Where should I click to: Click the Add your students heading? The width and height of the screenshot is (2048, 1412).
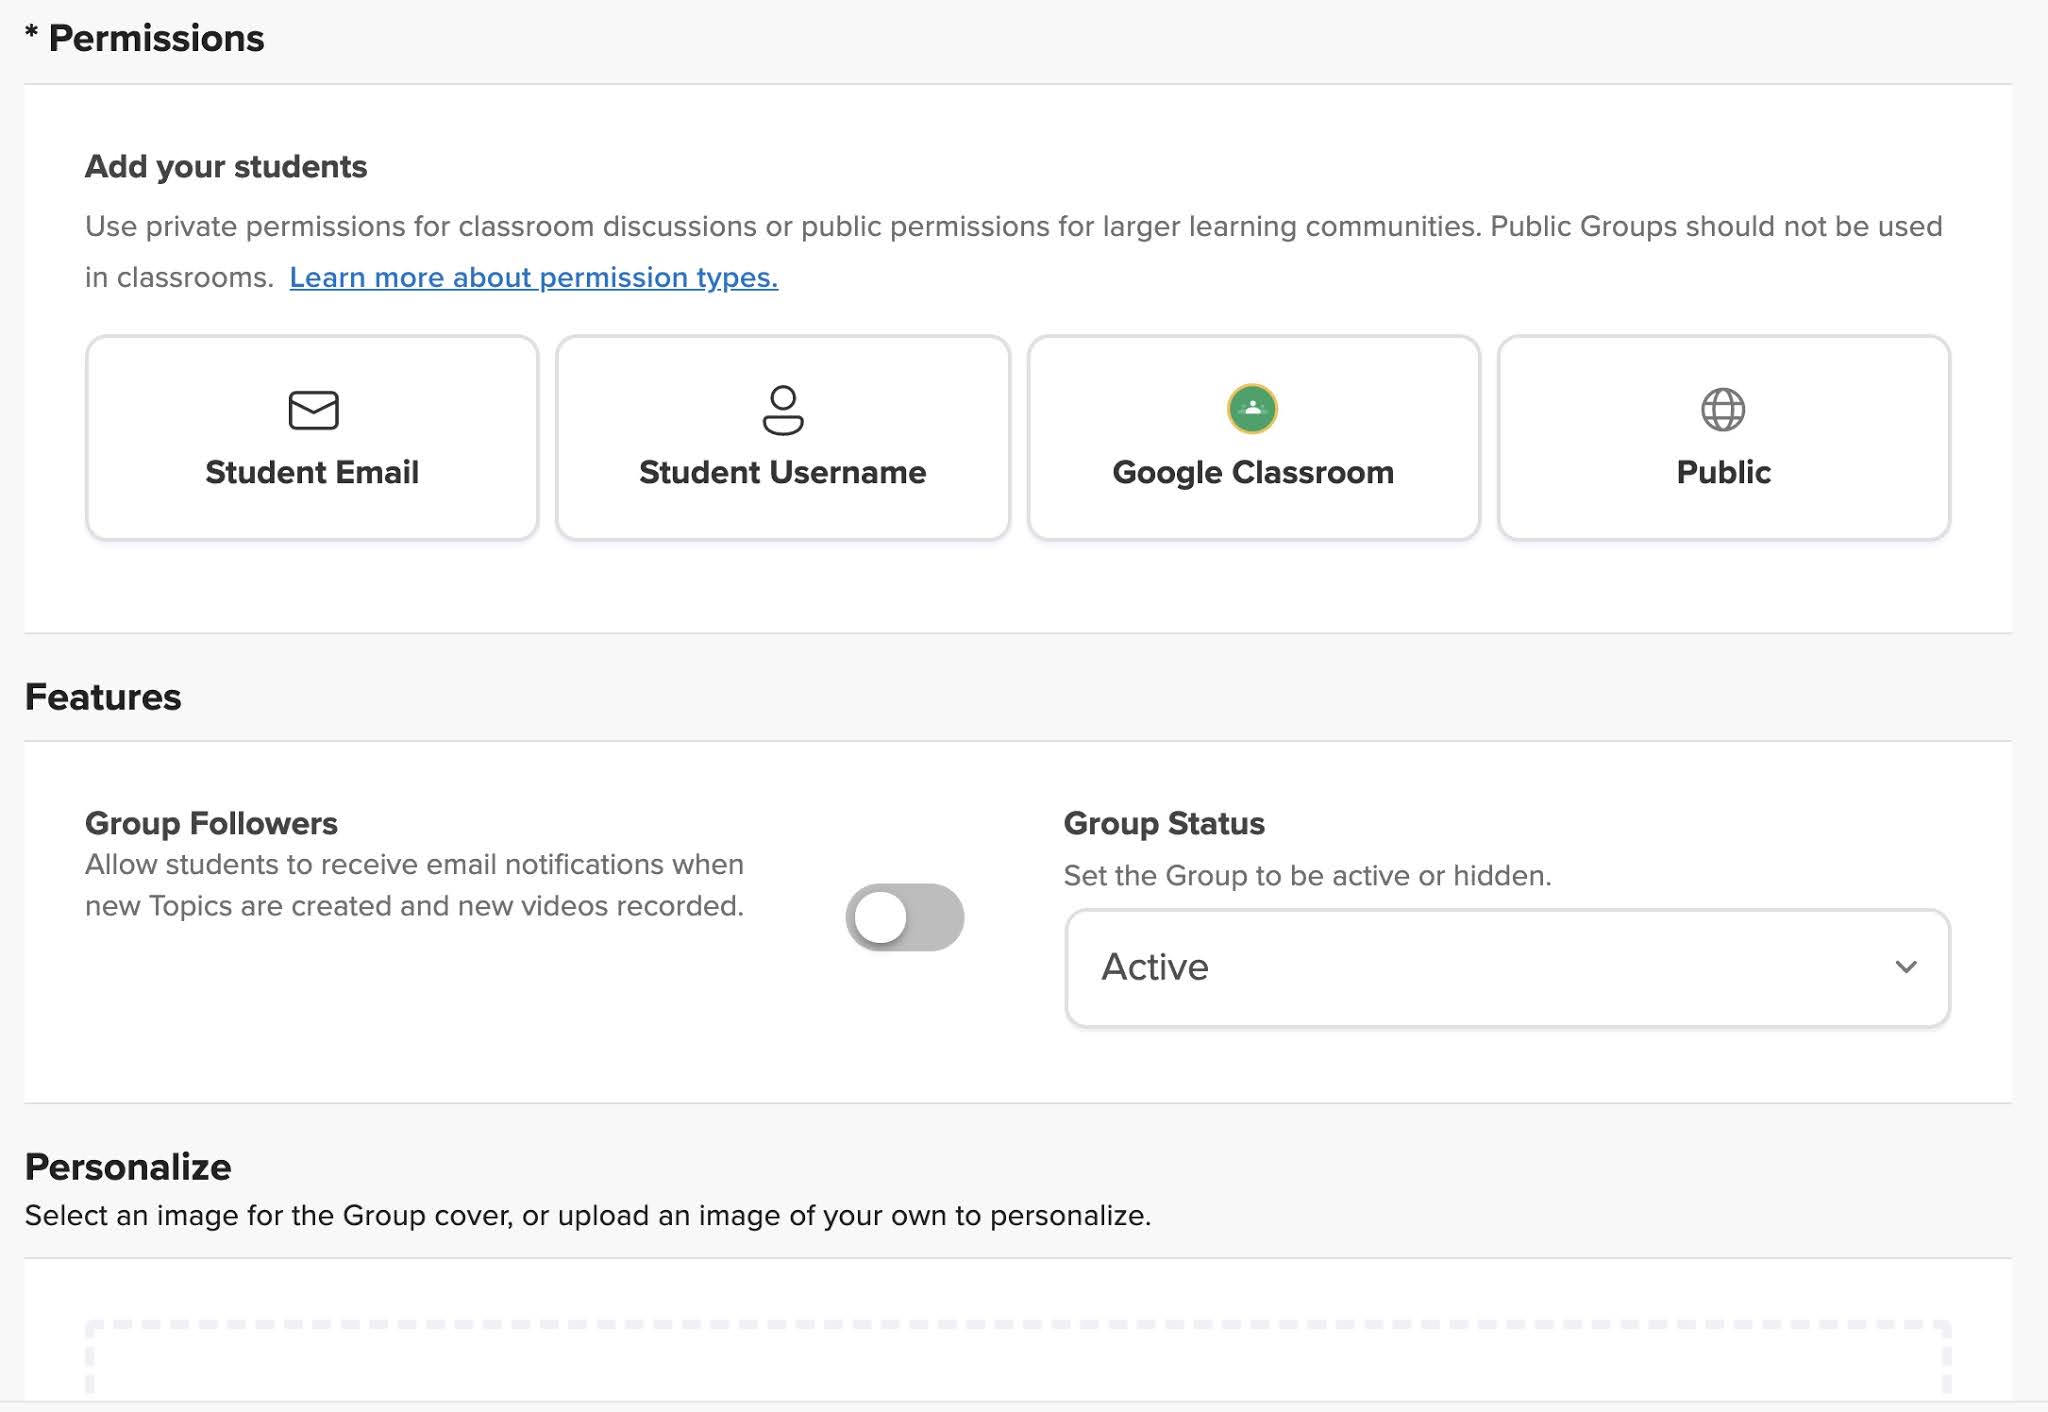pyautogui.click(x=224, y=166)
